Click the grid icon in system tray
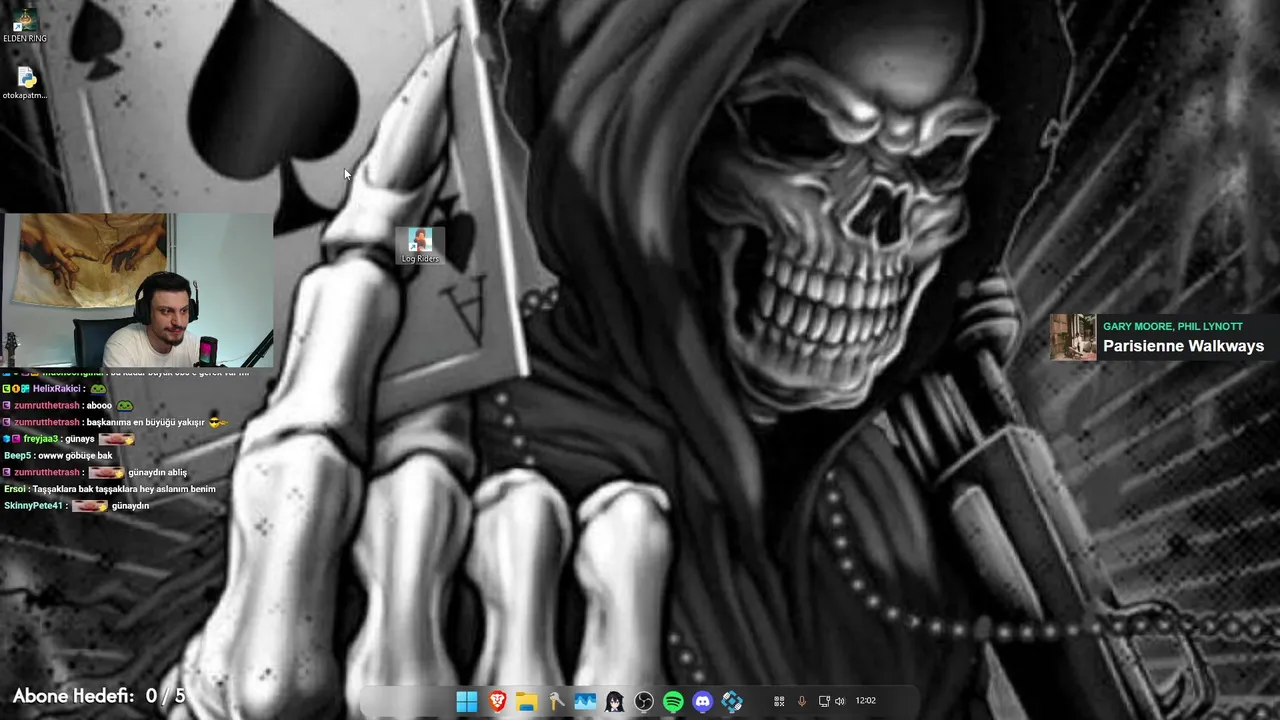 (779, 701)
